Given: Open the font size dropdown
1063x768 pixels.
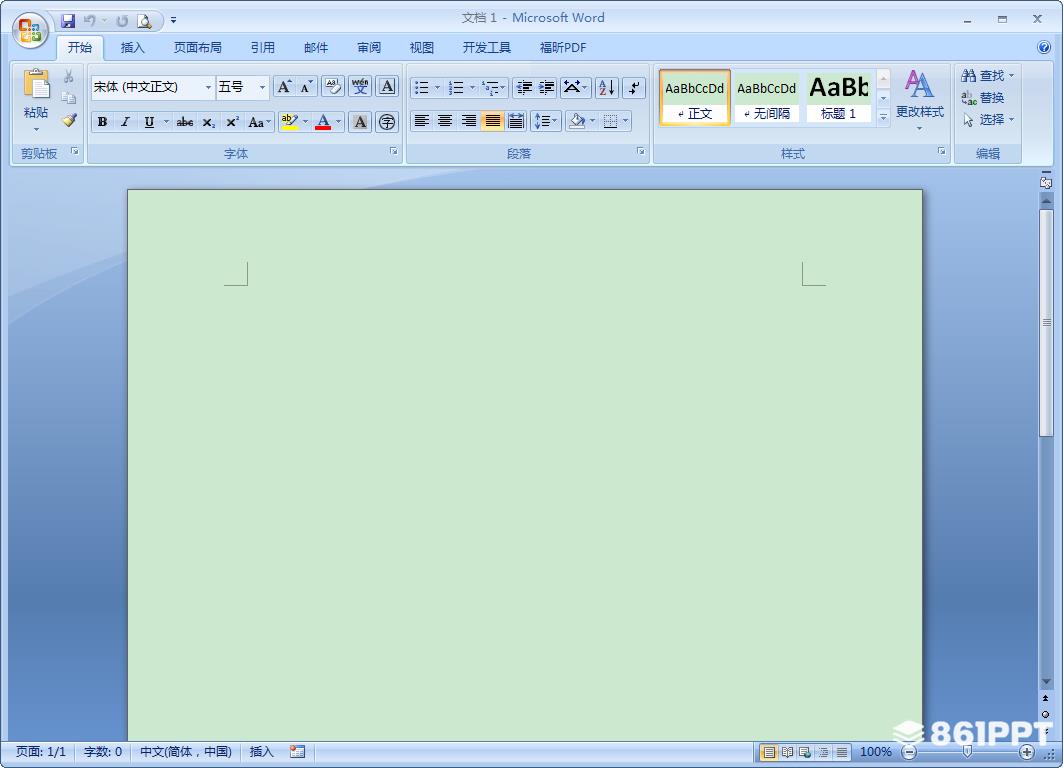Looking at the screenshot, I should click(262, 87).
